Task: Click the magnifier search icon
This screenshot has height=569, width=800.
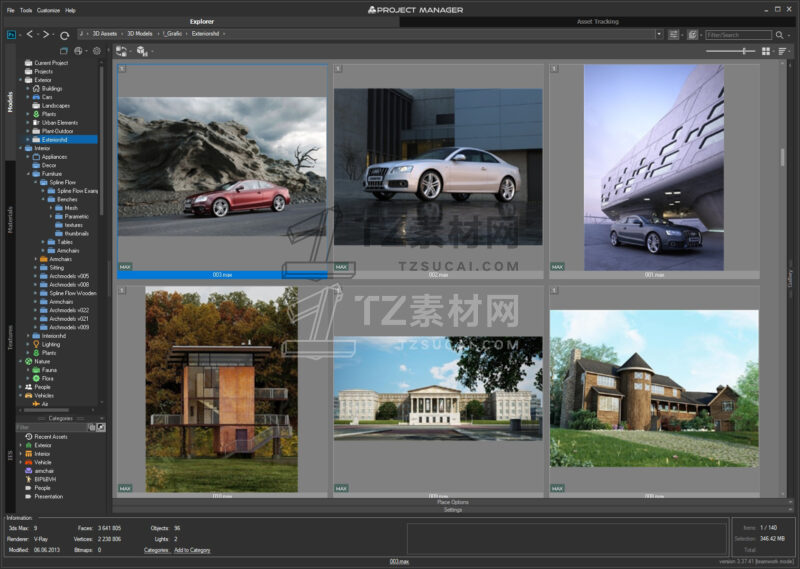Action: click(x=777, y=34)
